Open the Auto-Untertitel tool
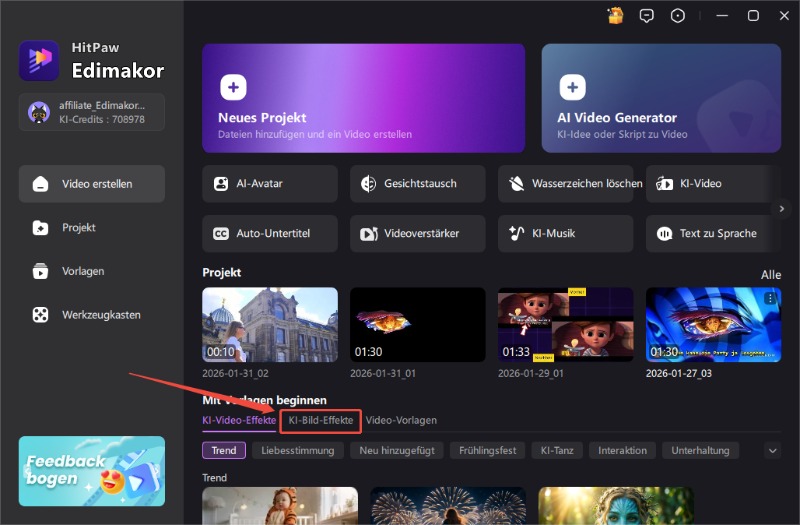The width and height of the screenshot is (800, 525). [x=269, y=234]
